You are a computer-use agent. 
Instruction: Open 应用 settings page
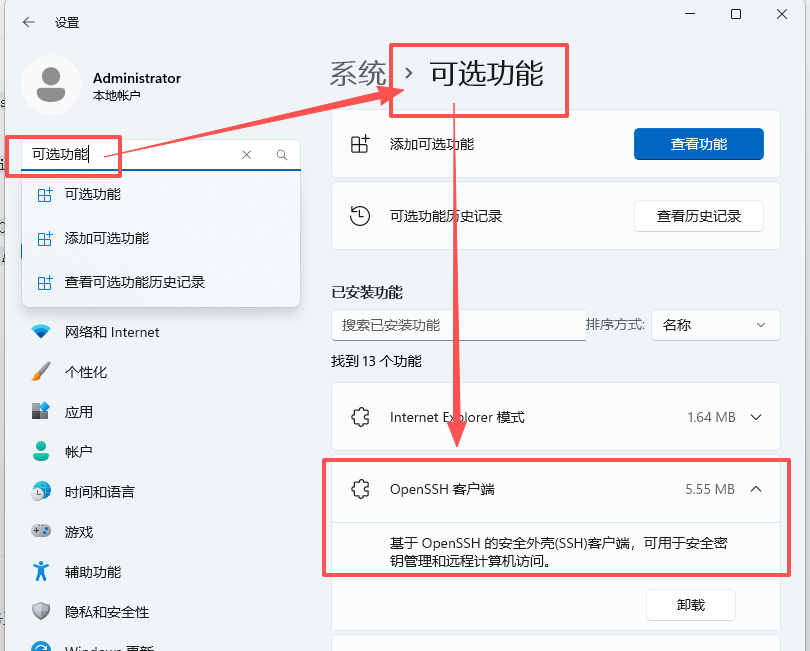pos(79,412)
